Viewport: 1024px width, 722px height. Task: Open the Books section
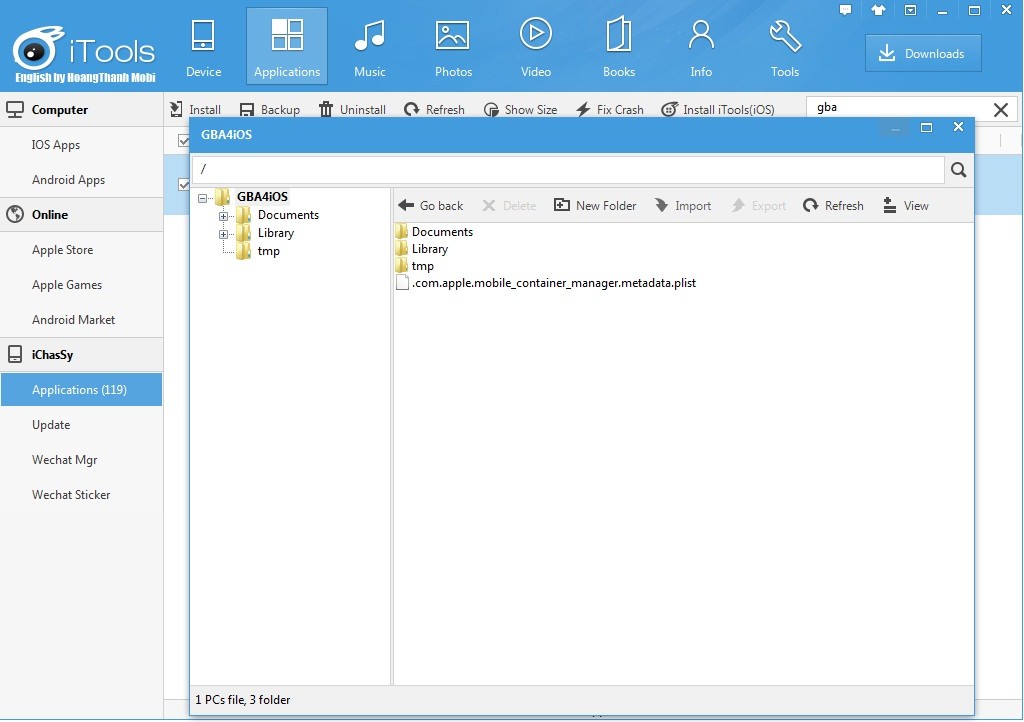[618, 48]
